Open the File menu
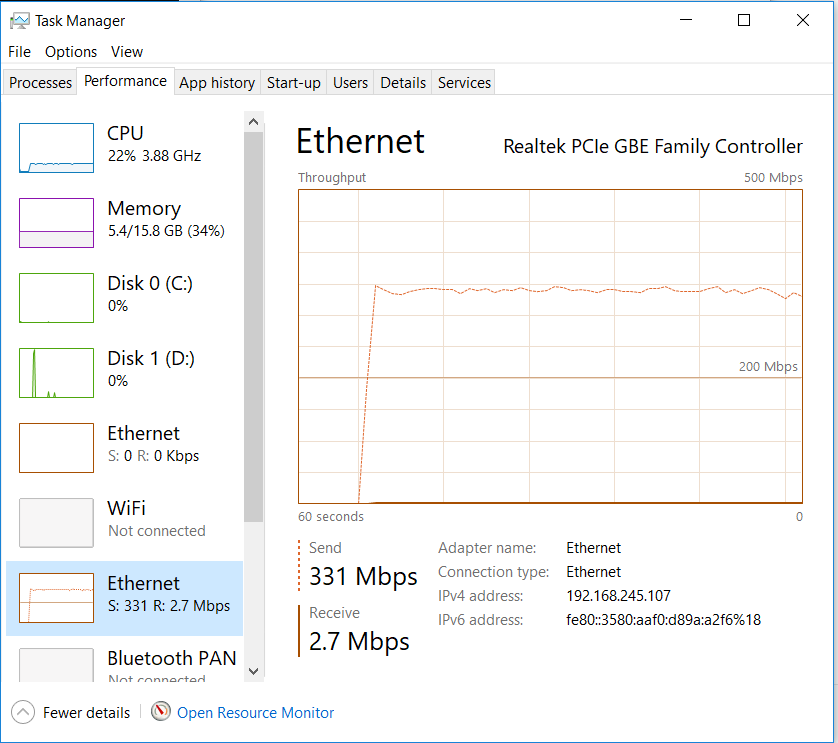Image resolution: width=838 pixels, height=743 pixels. pyautogui.click(x=19, y=51)
